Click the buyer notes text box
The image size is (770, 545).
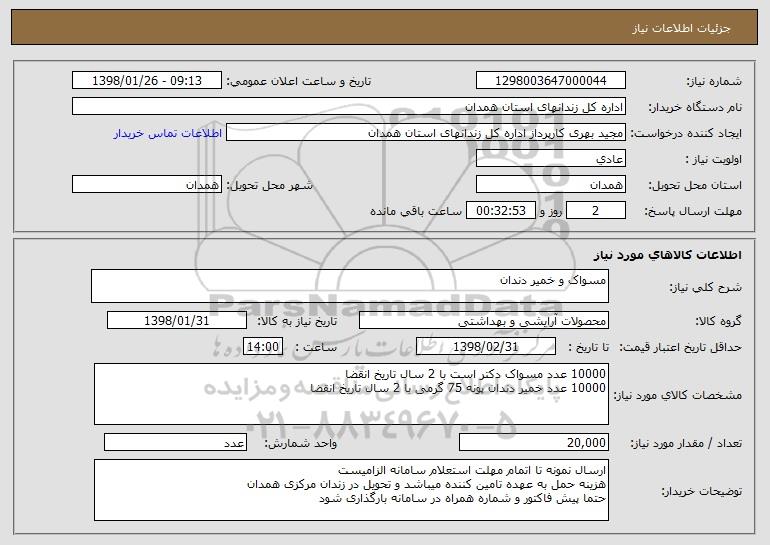[351, 490]
